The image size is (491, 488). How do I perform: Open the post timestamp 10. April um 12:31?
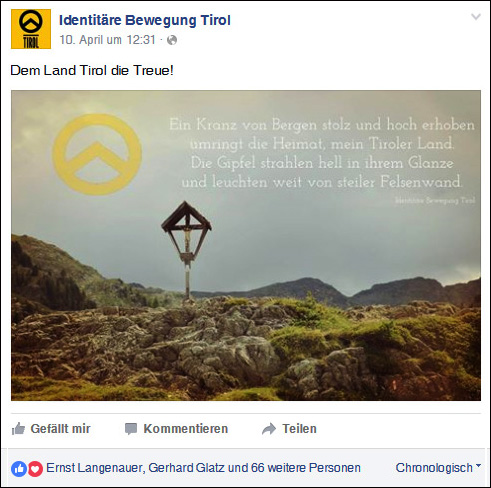point(107,40)
